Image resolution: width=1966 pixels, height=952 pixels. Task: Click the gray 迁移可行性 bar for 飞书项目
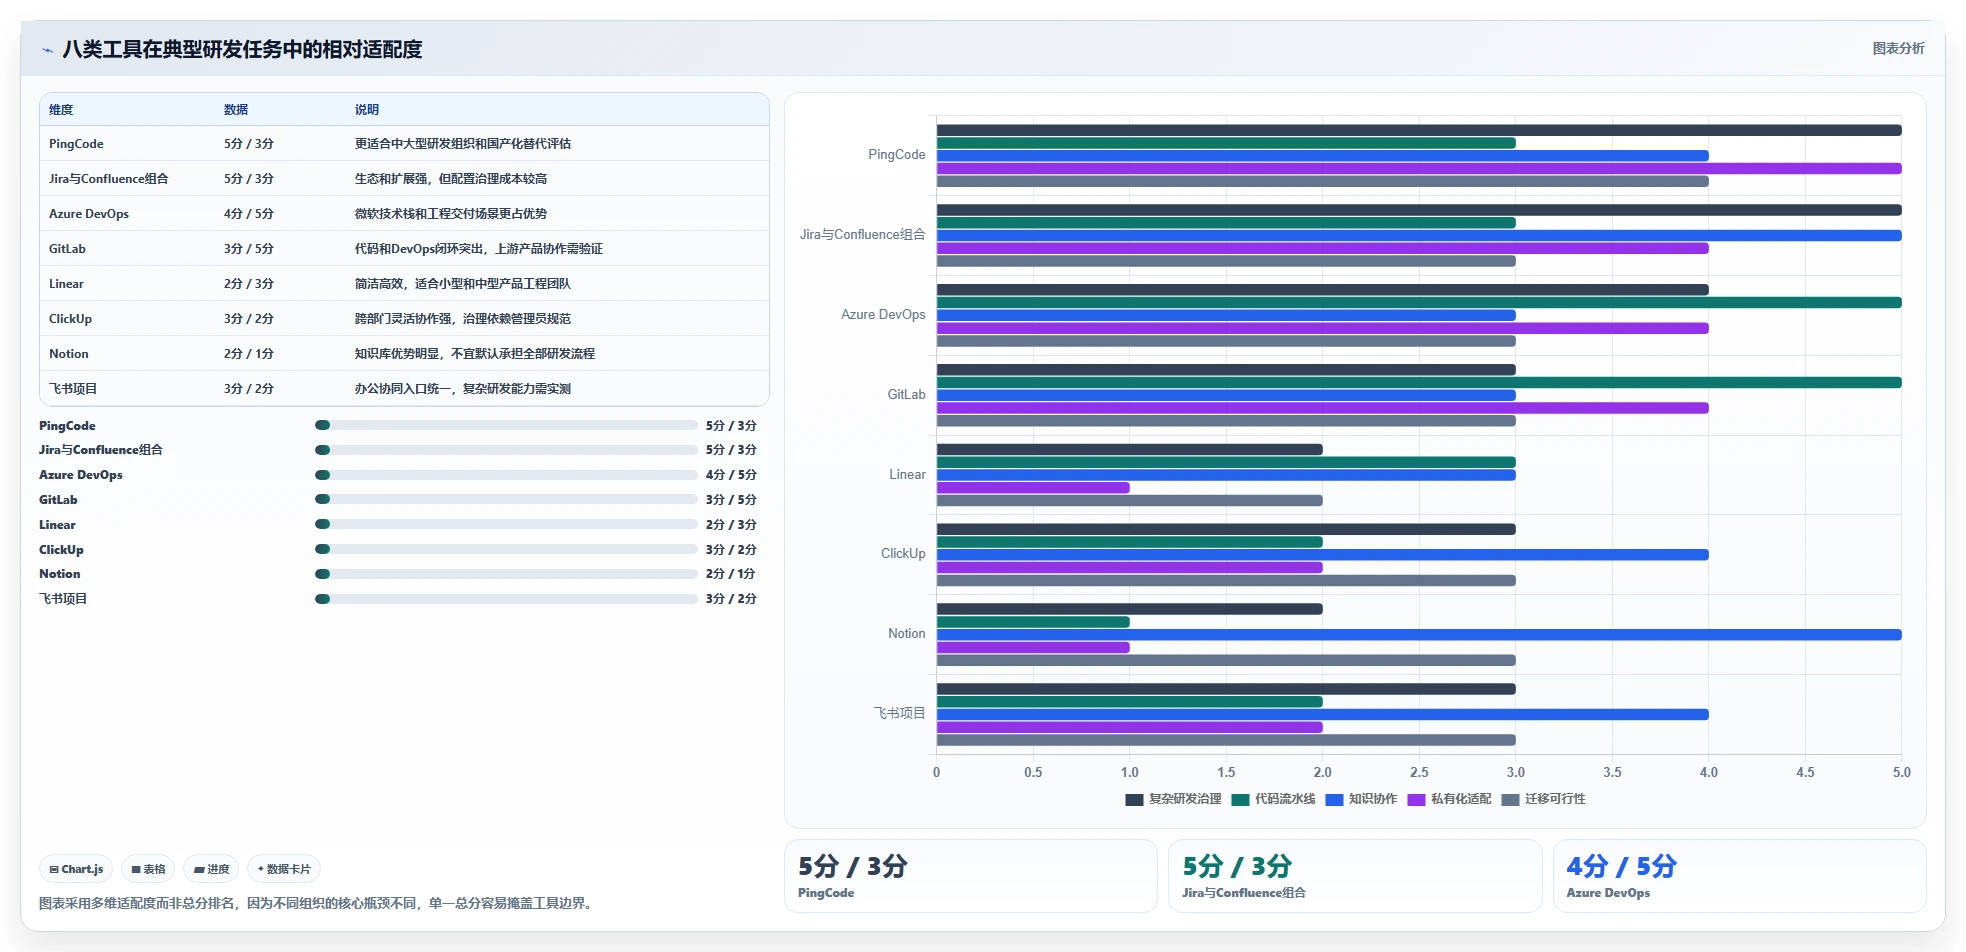click(x=1226, y=740)
